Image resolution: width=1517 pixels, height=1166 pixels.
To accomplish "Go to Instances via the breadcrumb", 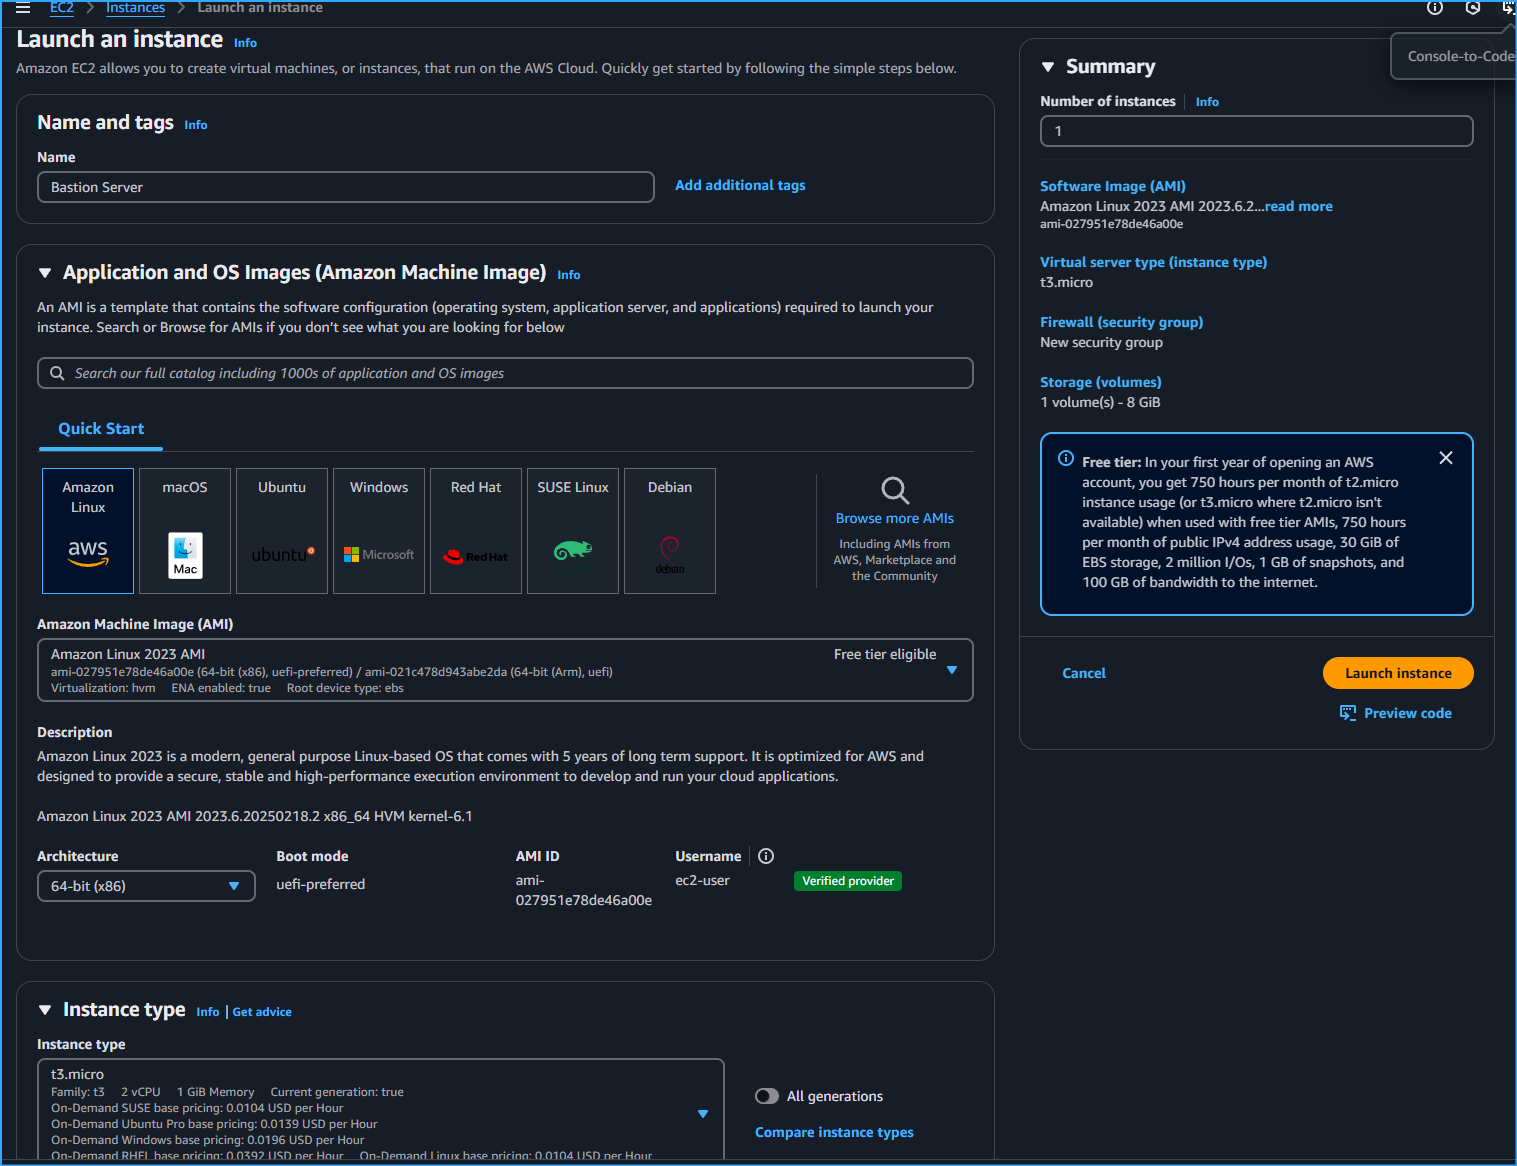I will [x=135, y=8].
